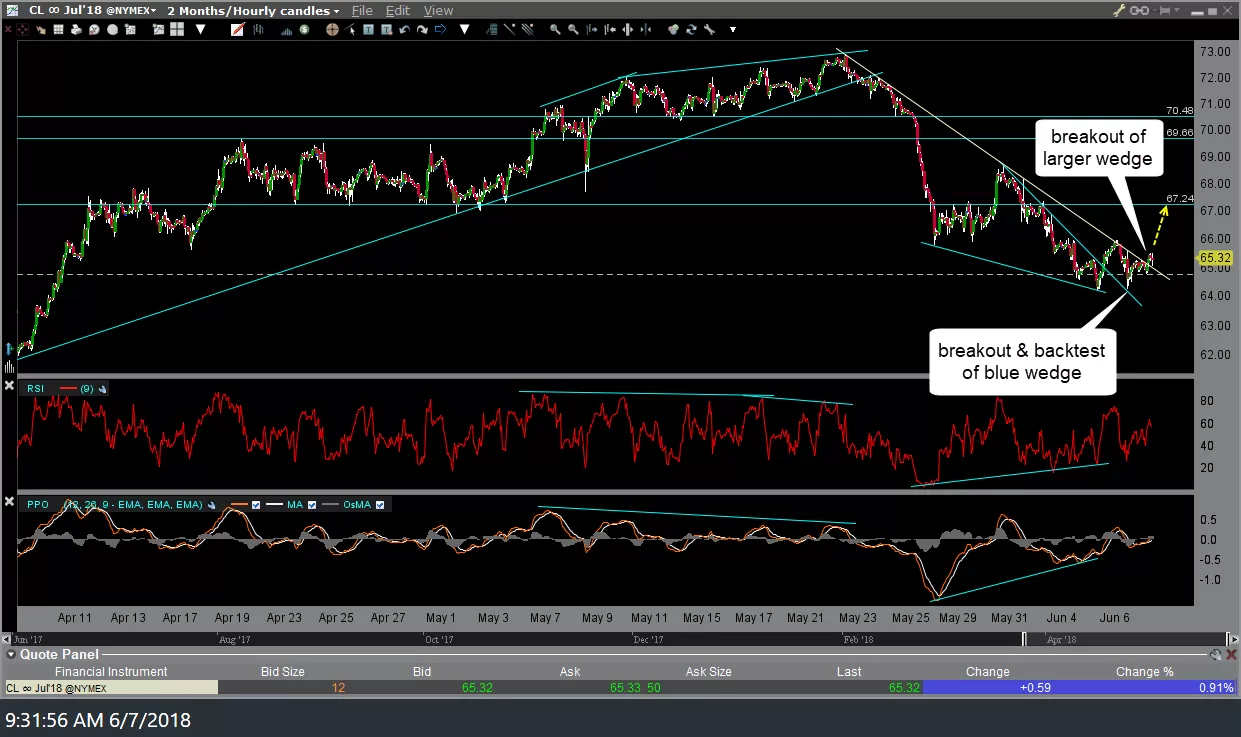
Task: Click the left arrow of time scrollbar
Action: (6, 639)
